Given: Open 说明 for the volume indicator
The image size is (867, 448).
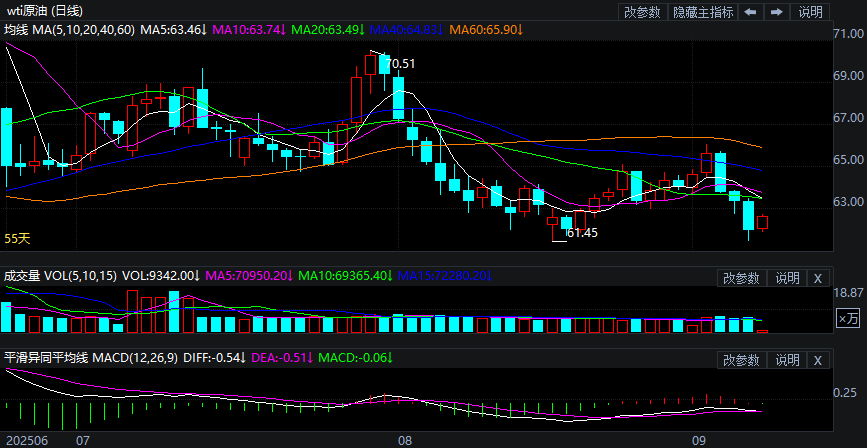Looking at the screenshot, I should pos(787,278).
